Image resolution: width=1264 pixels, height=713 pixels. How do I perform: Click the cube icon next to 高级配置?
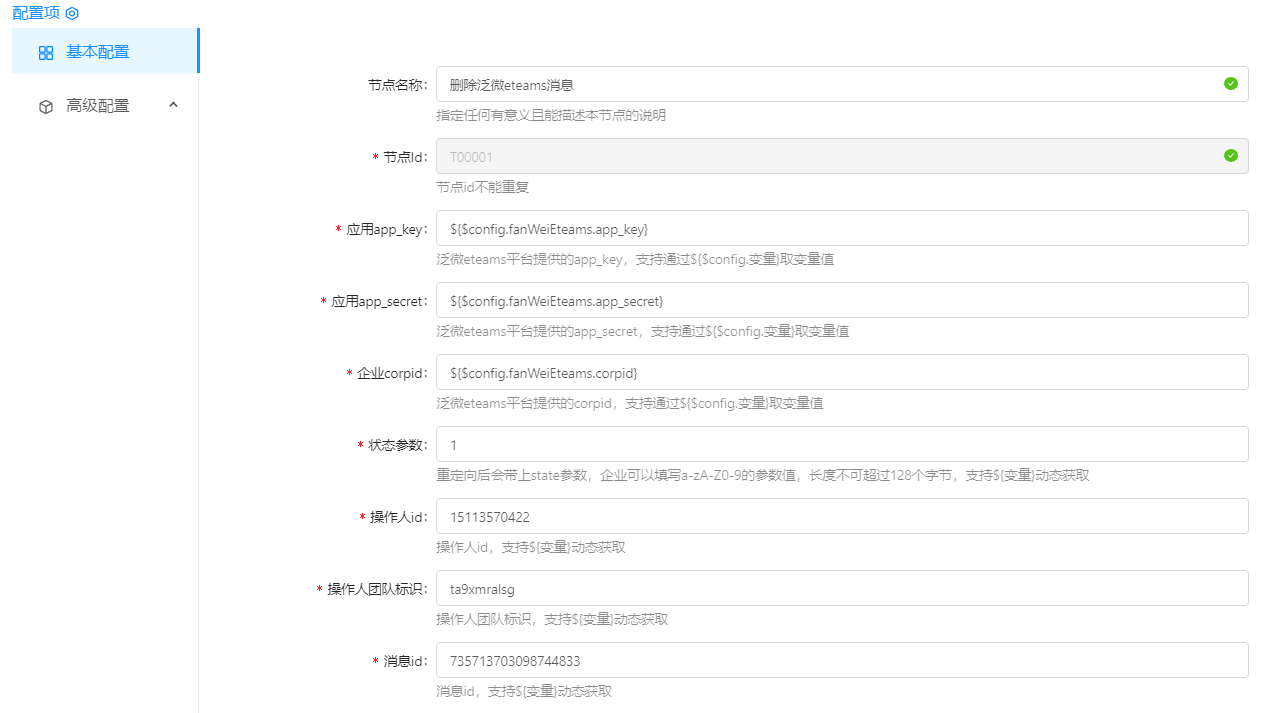coord(46,106)
